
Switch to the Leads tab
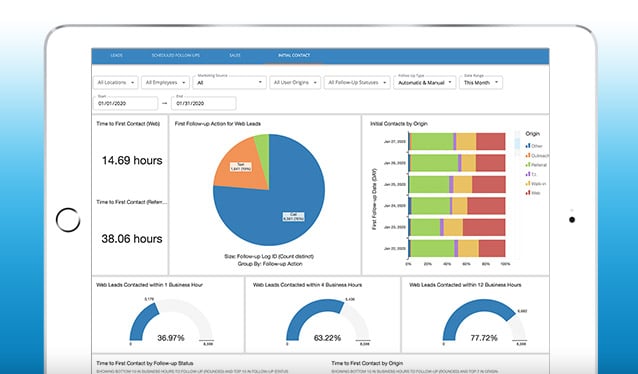tap(116, 55)
